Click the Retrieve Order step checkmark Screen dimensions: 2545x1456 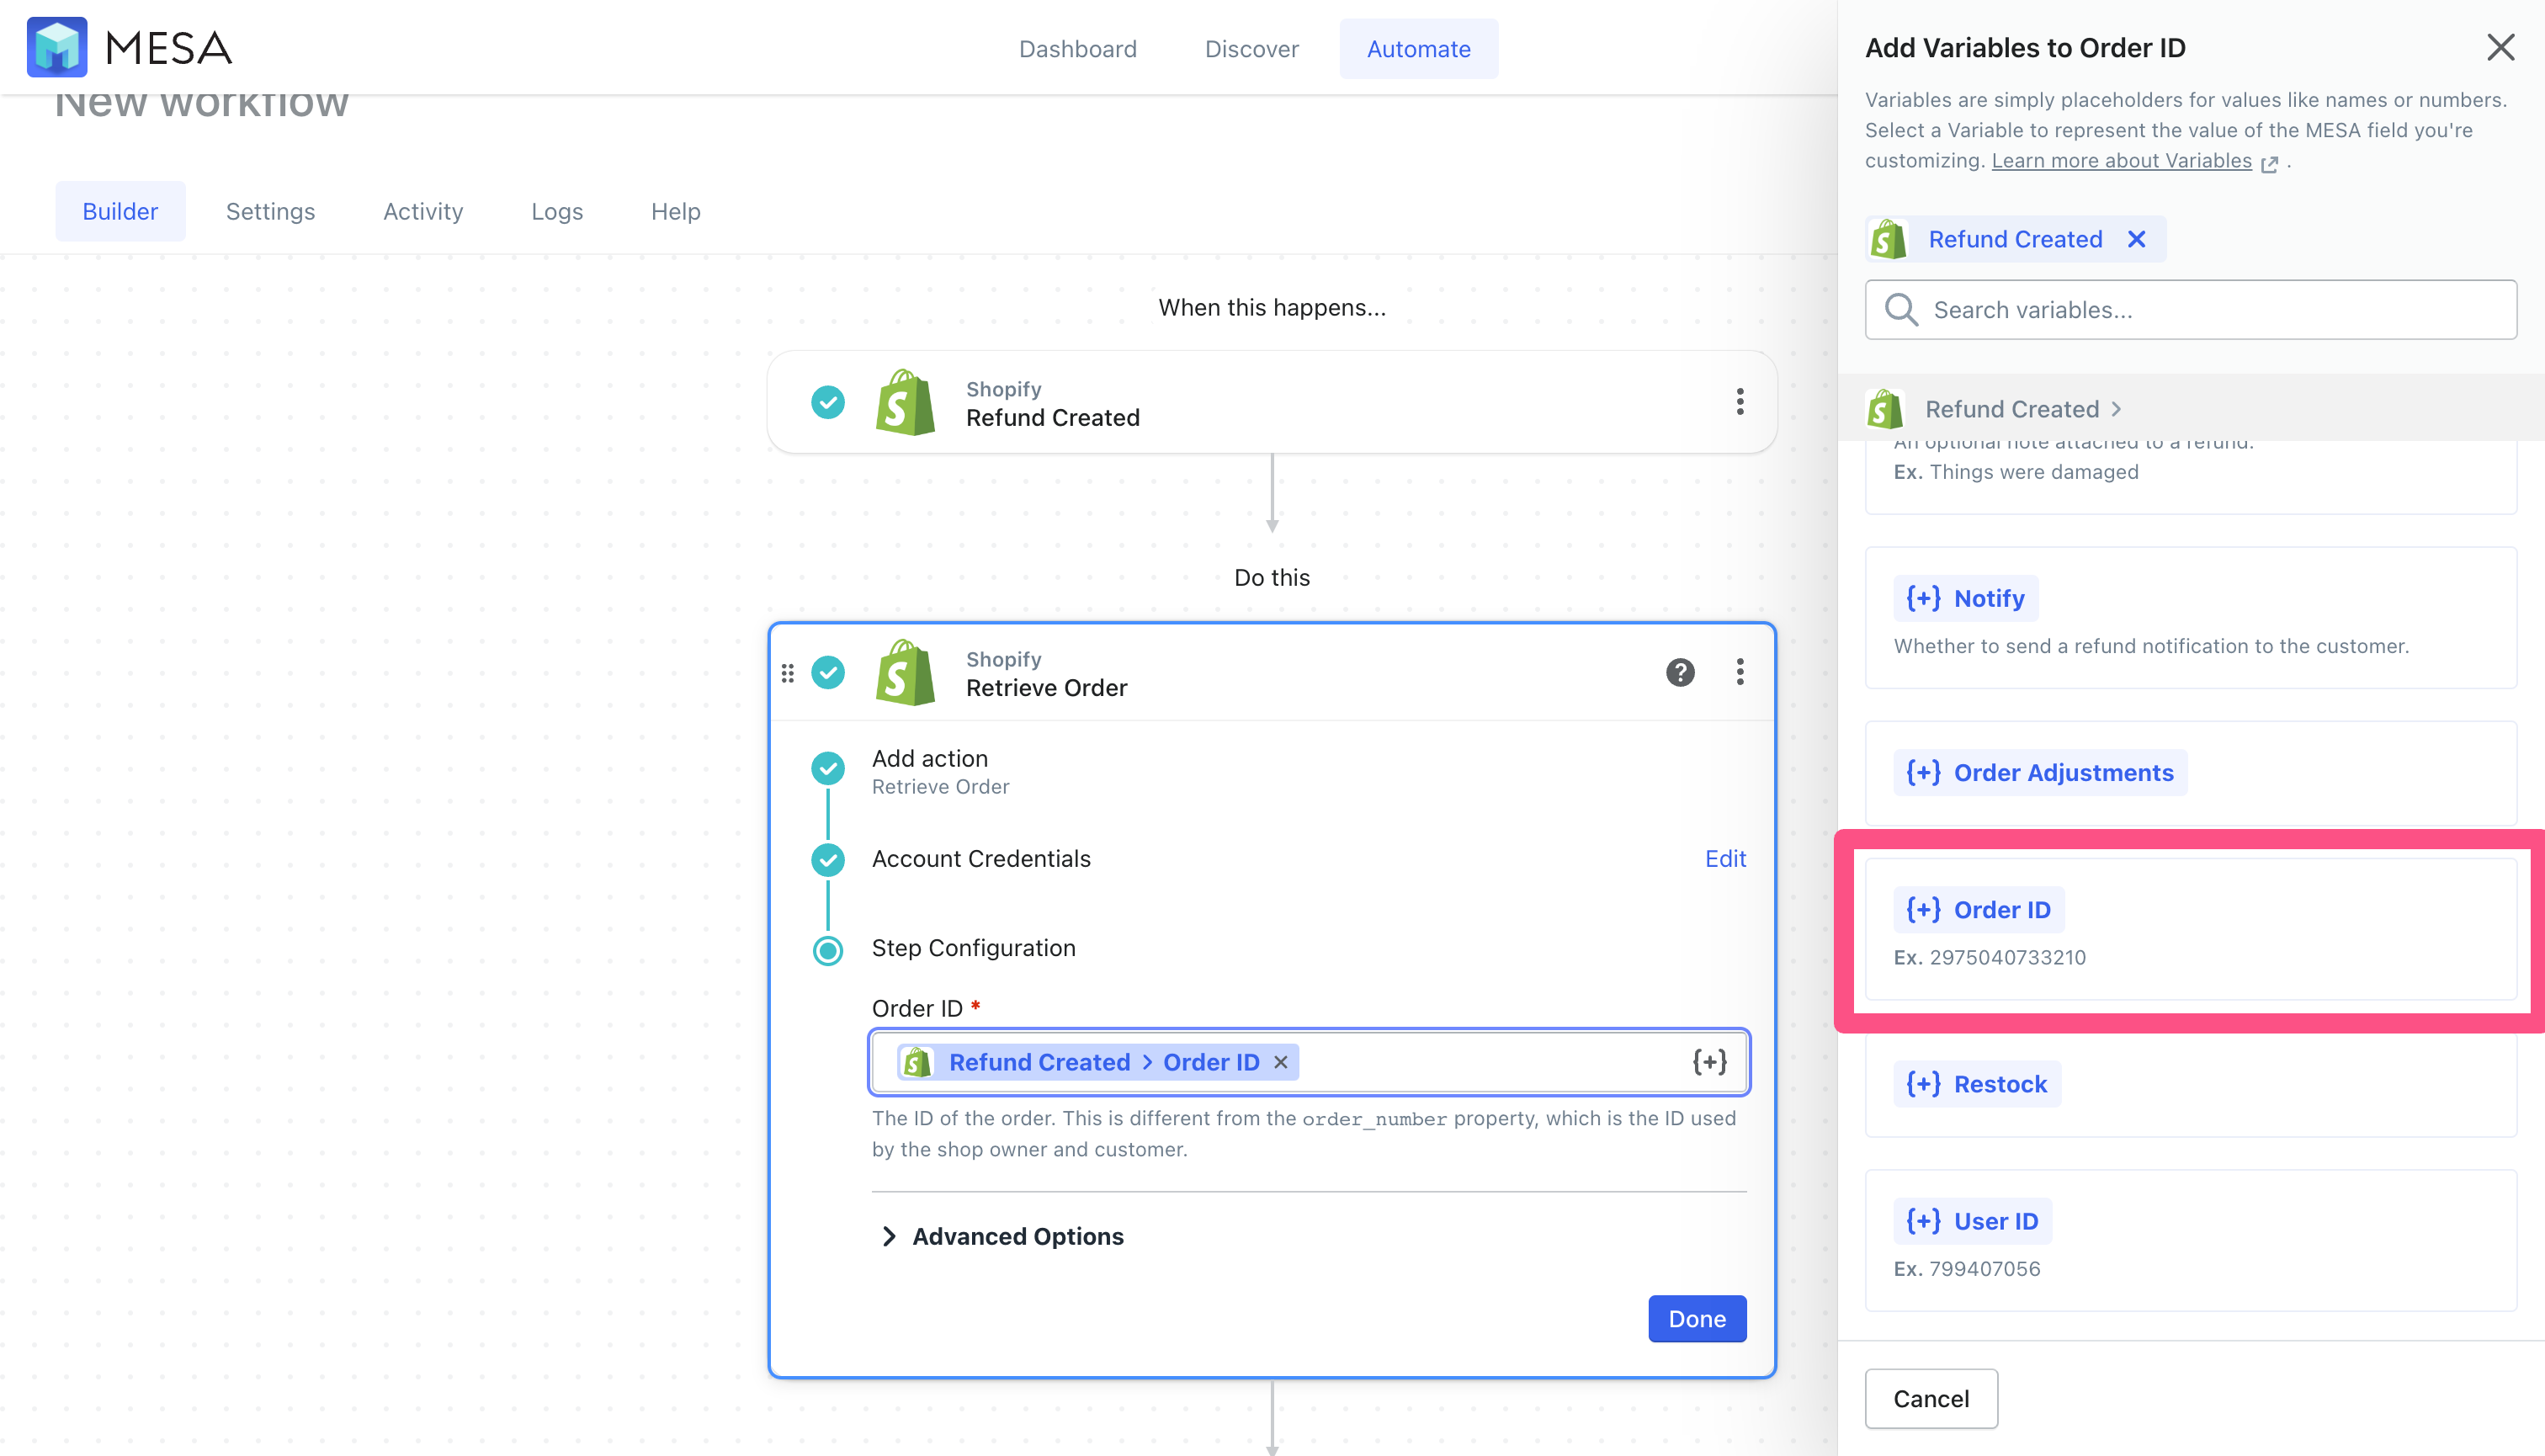tap(828, 672)
